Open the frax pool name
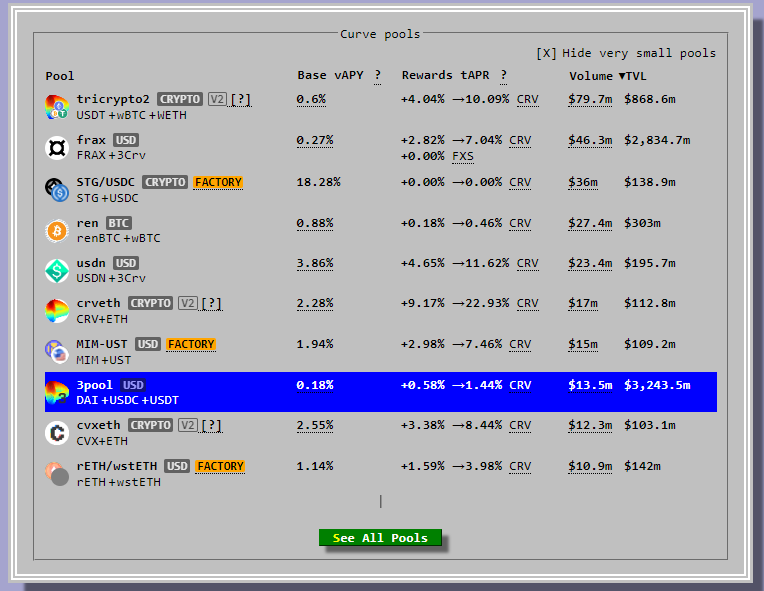 click(x=91, y=140)
